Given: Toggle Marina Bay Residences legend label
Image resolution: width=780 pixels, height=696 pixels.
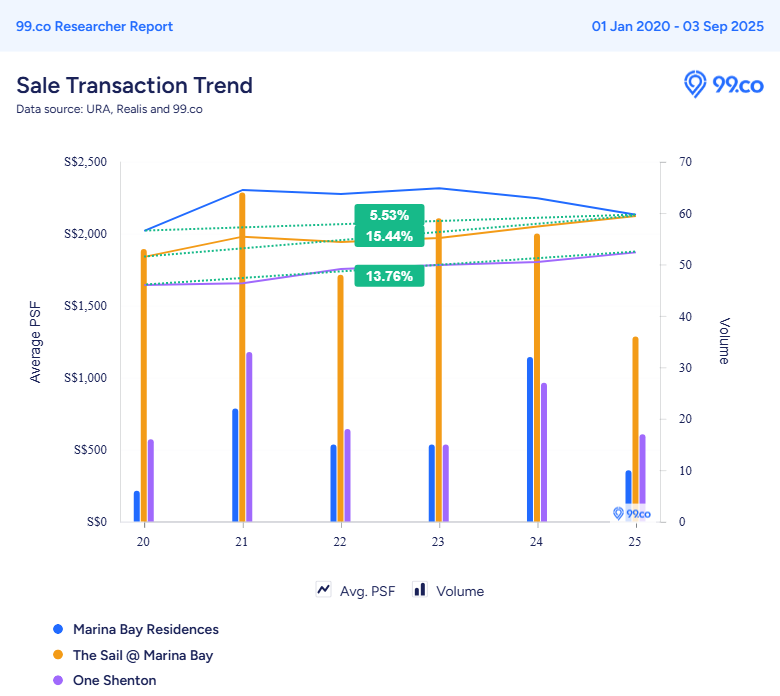Looking at the screenshot, I should [145, 629].
